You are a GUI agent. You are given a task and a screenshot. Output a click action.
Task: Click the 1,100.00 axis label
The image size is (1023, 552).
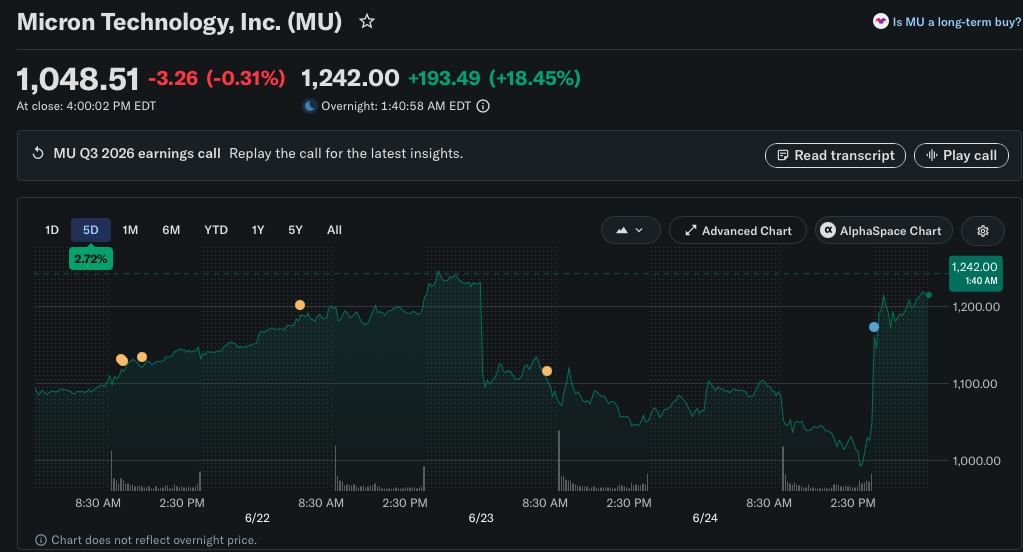(x=975, y=384)
